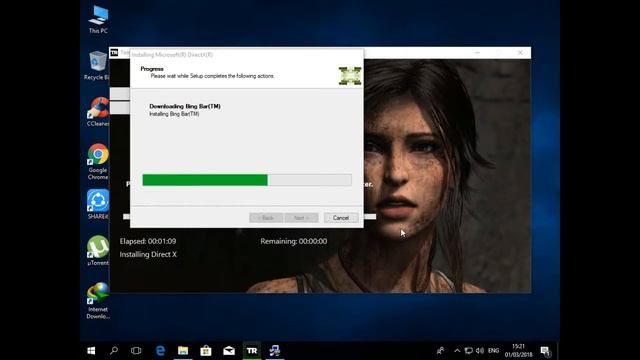Viewport: 640px width, 360px height.
Task: Launch CCleaner from the desktop
Action: click(x=98, y=111)
